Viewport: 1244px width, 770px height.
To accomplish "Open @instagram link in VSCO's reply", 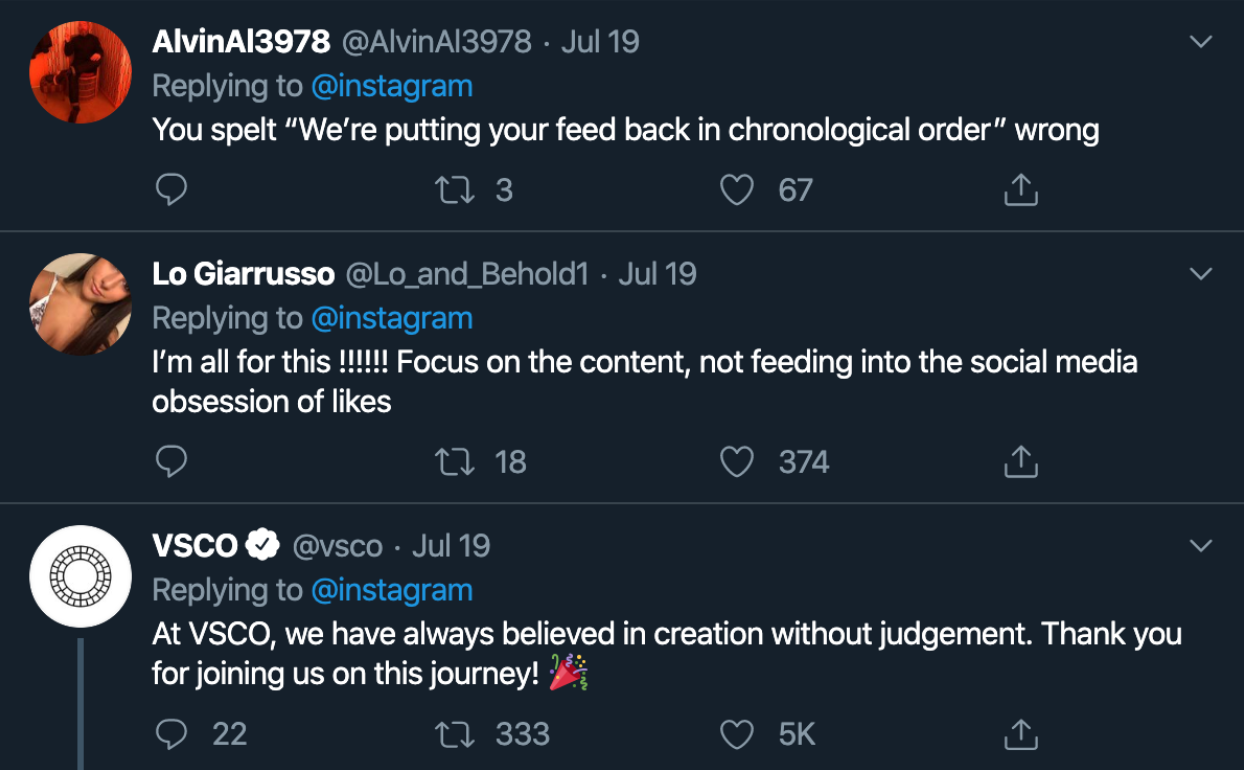I will coord(391,590).
